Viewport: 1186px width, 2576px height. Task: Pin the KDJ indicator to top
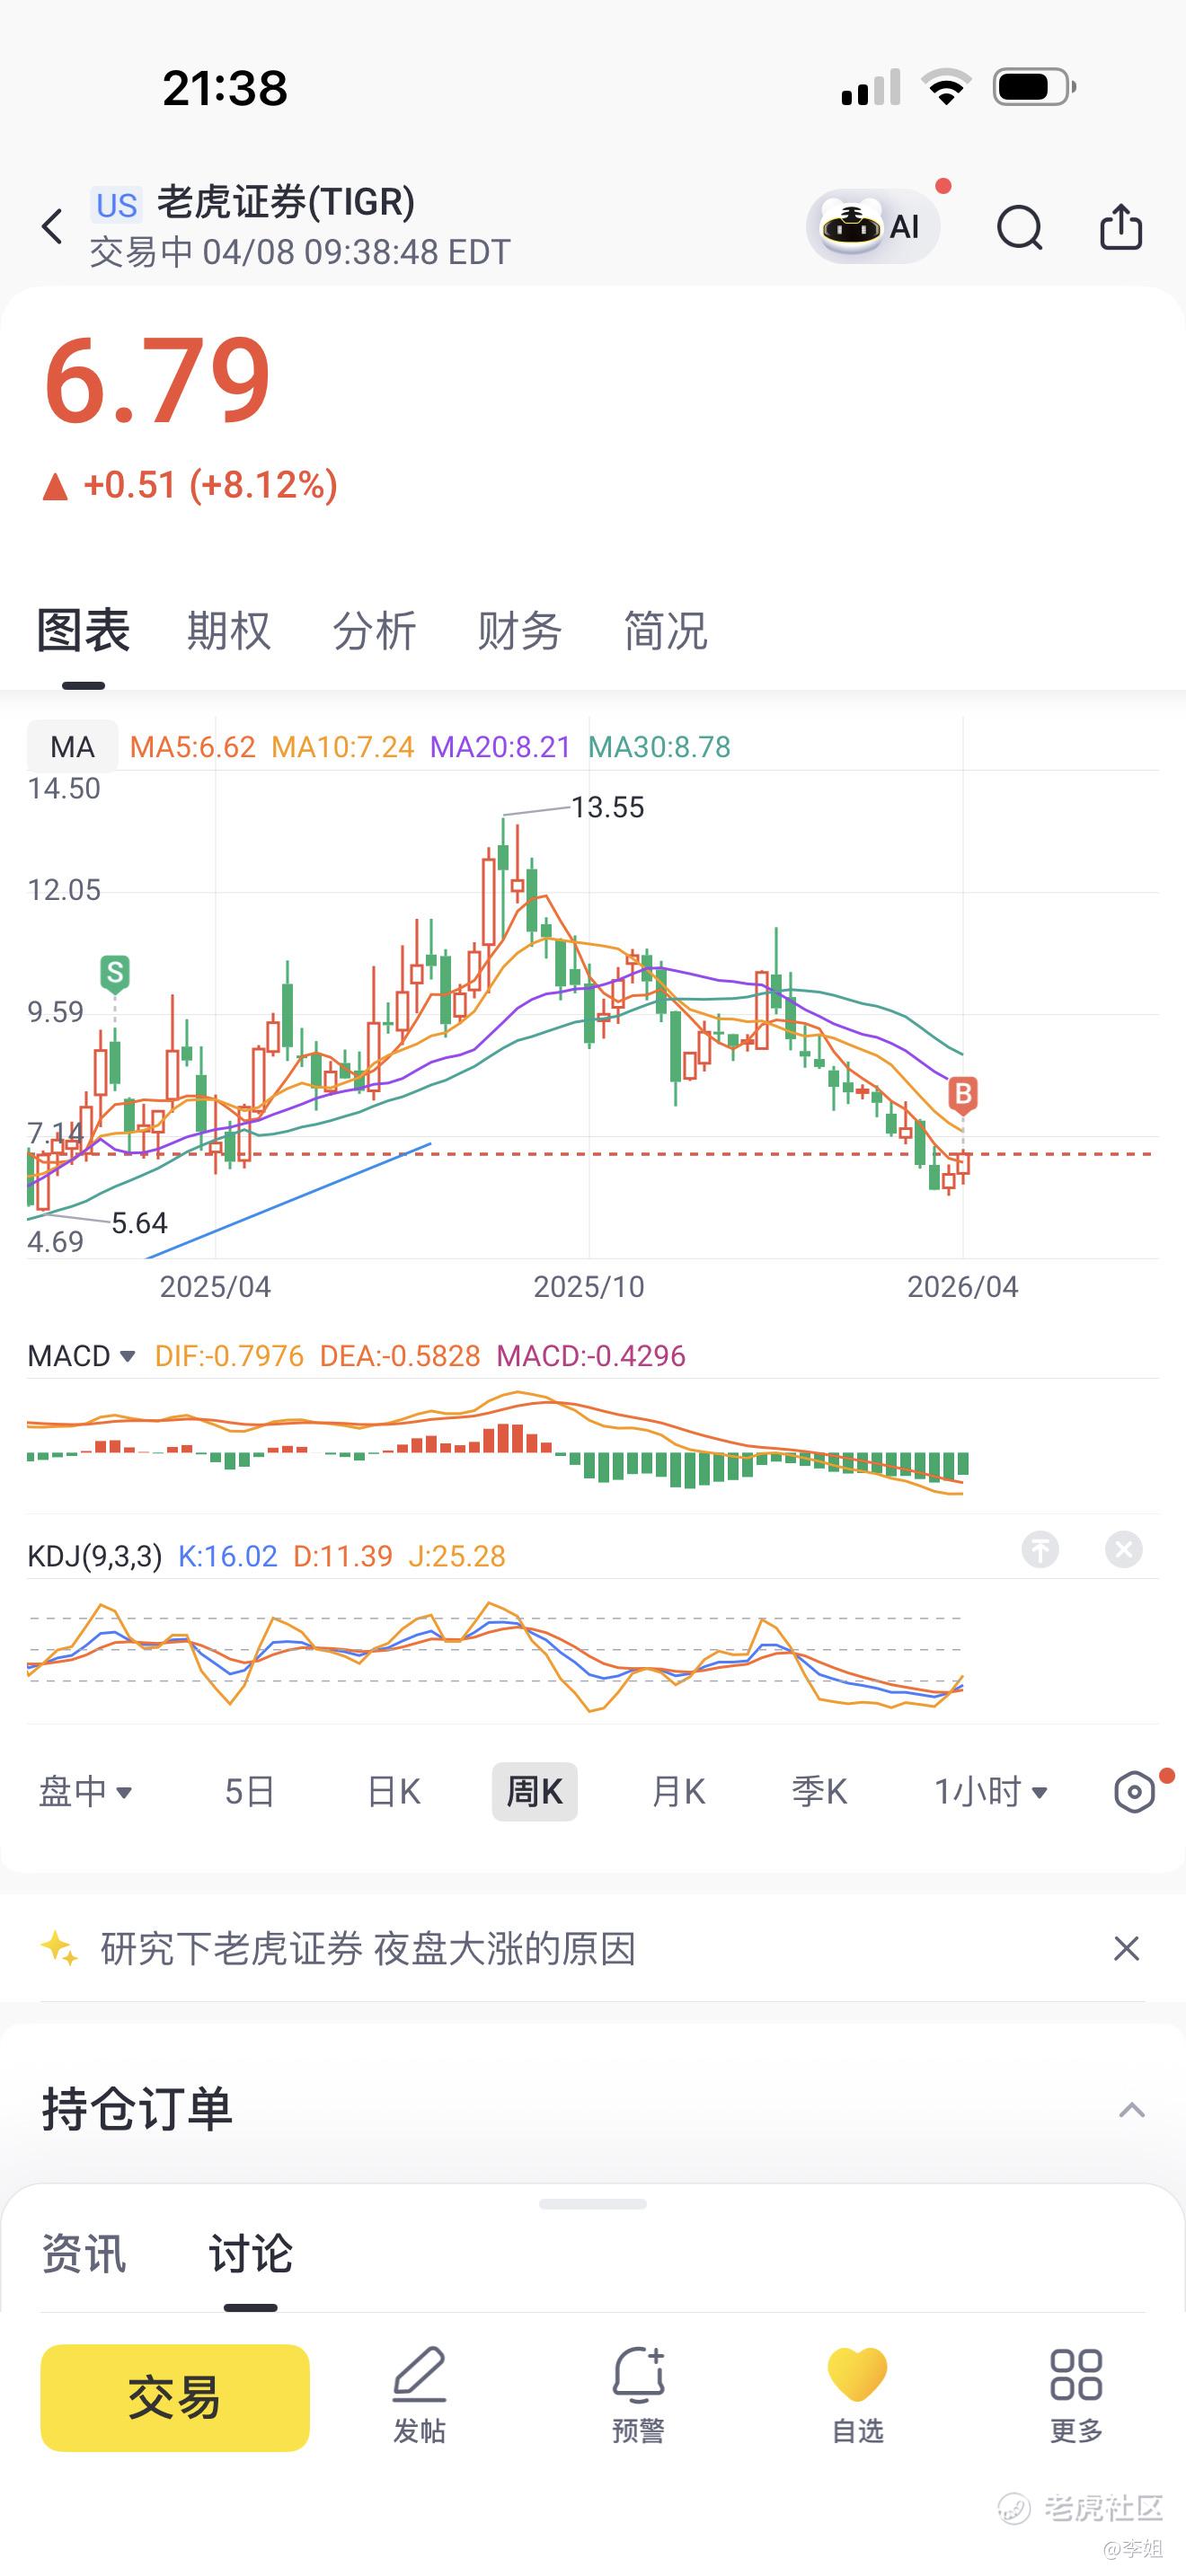(1040, 1550)
